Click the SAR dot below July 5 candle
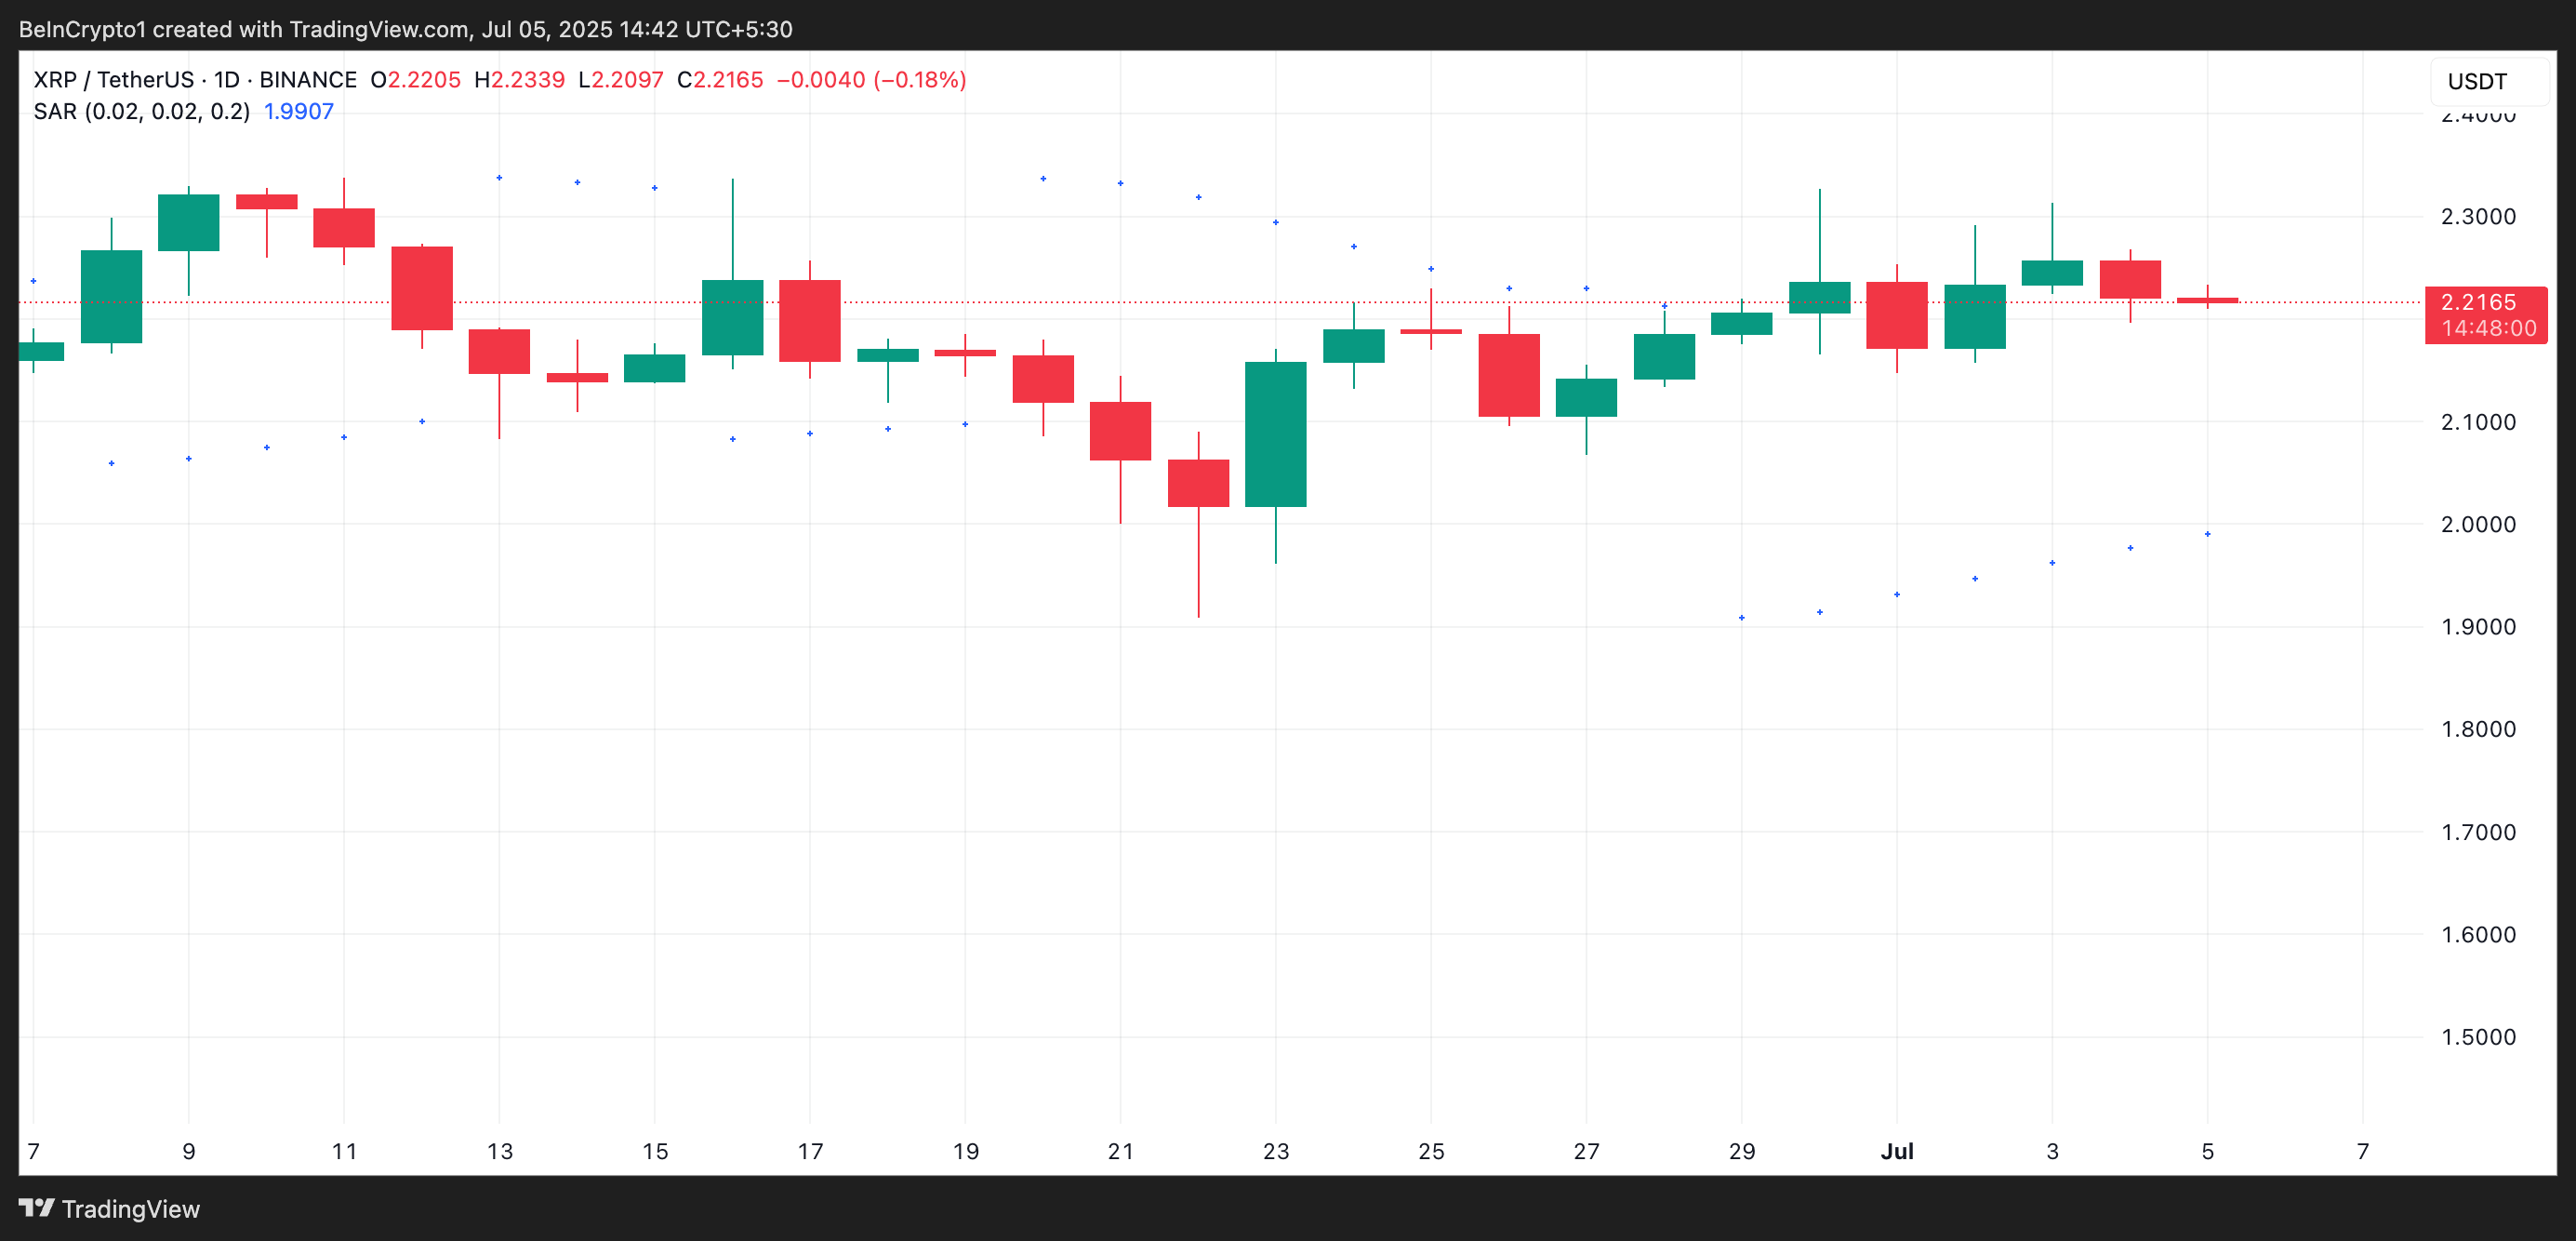The width and height of the screenshot is (2576, 1241). [x=2207, y=534]
